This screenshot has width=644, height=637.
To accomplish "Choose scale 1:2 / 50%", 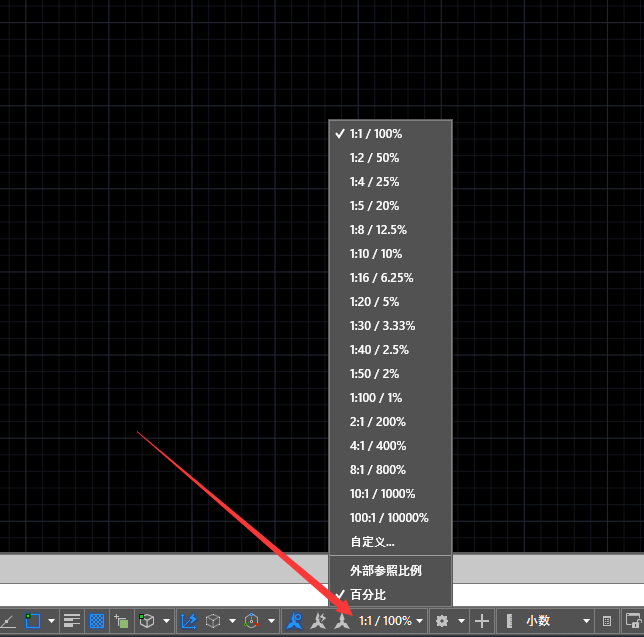I will tap(390, 158).
